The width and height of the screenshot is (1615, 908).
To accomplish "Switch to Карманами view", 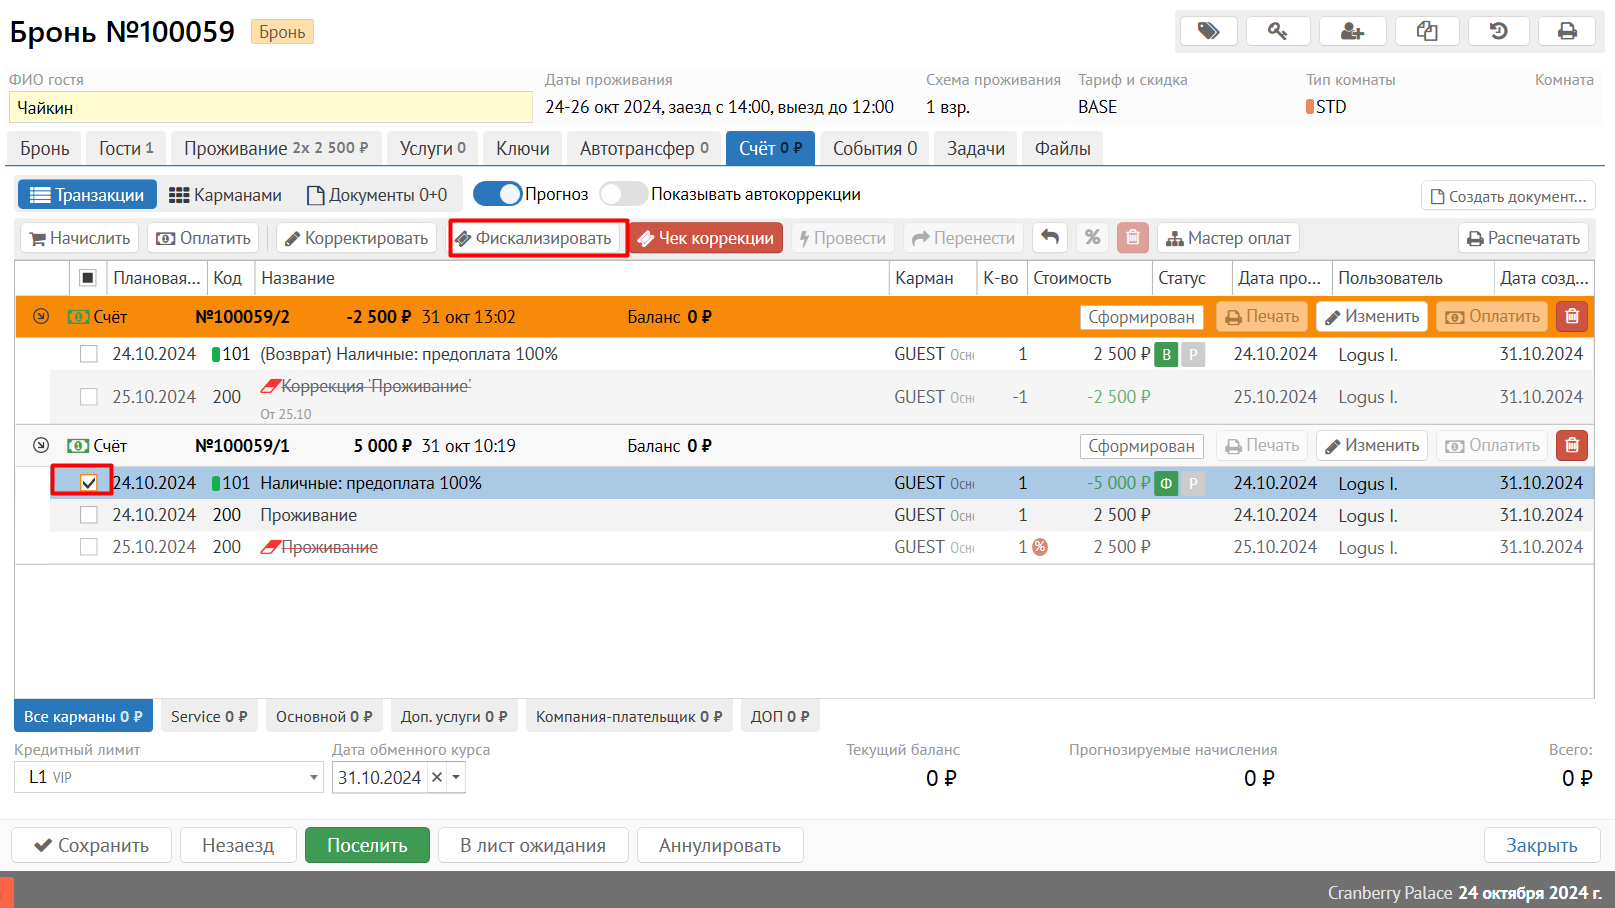I will click(x=225, y=195).
